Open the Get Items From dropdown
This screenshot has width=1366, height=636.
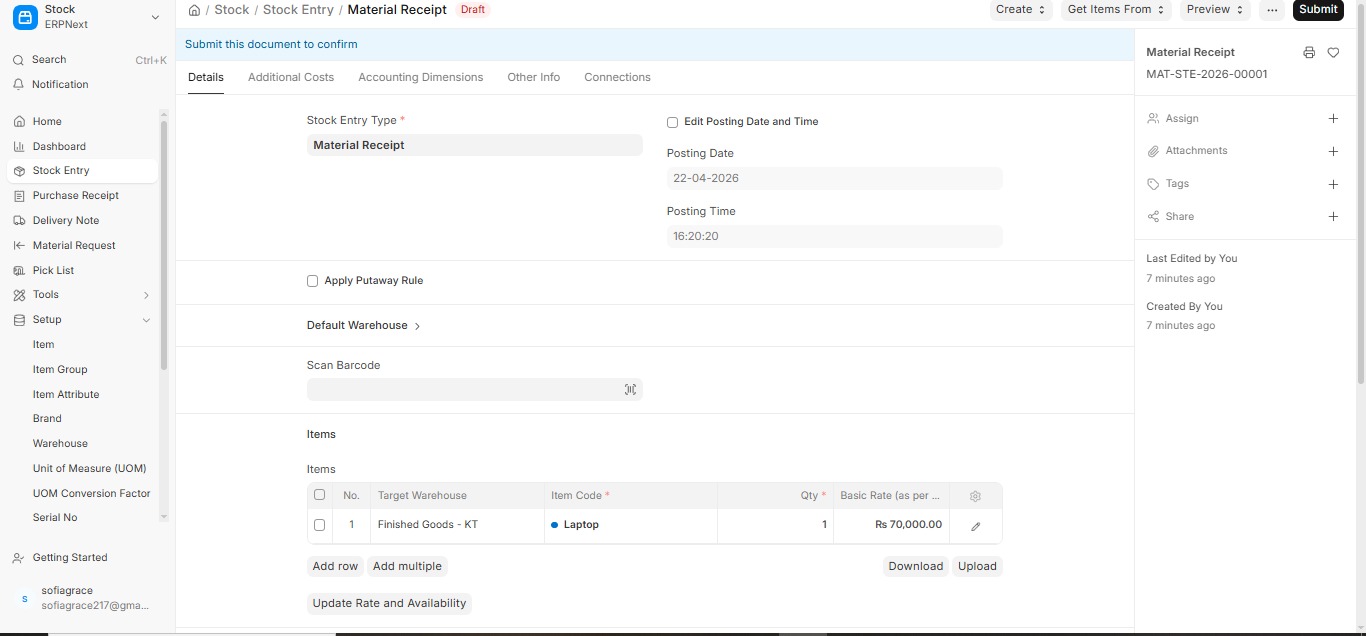tap(1116, 10)
